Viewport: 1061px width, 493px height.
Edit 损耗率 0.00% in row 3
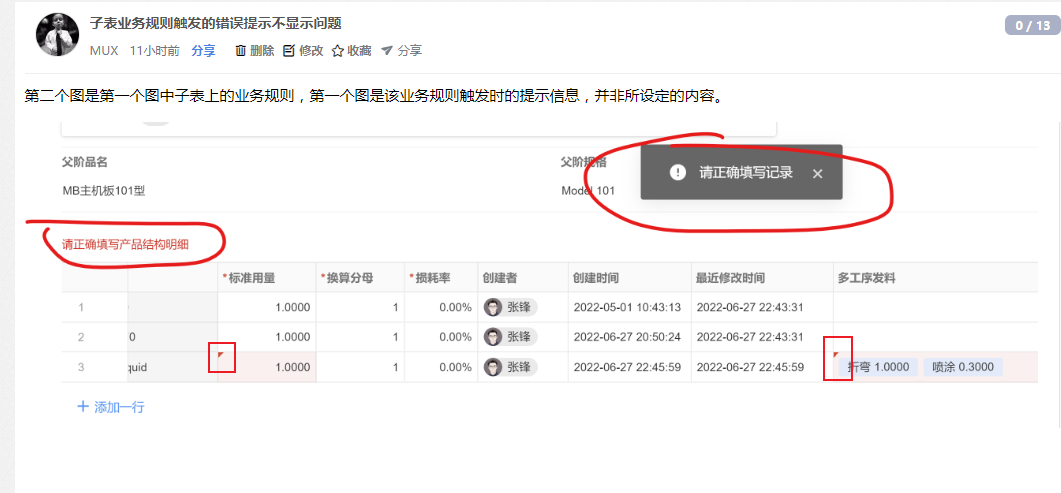[441, 367]
